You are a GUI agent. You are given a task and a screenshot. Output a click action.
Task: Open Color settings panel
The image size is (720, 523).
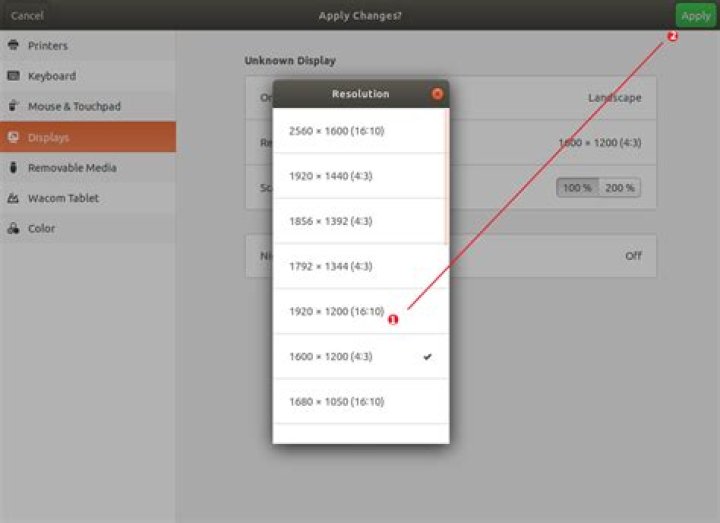pos(88,228)
